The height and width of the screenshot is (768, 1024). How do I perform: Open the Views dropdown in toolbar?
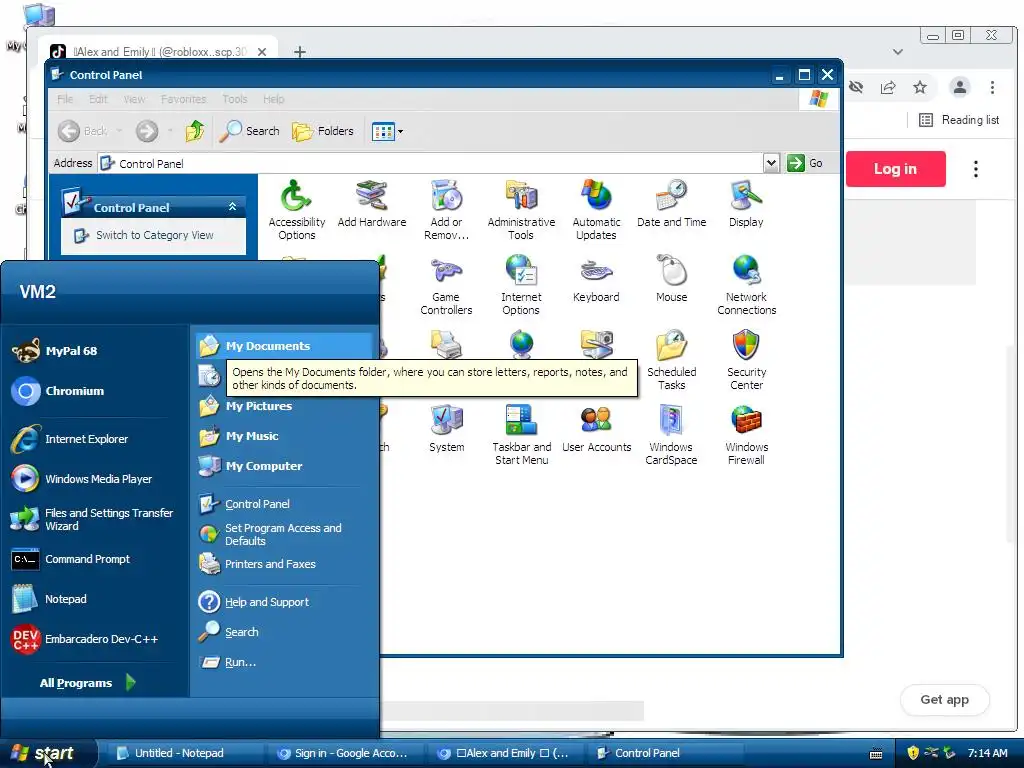[x=387, y=131]
